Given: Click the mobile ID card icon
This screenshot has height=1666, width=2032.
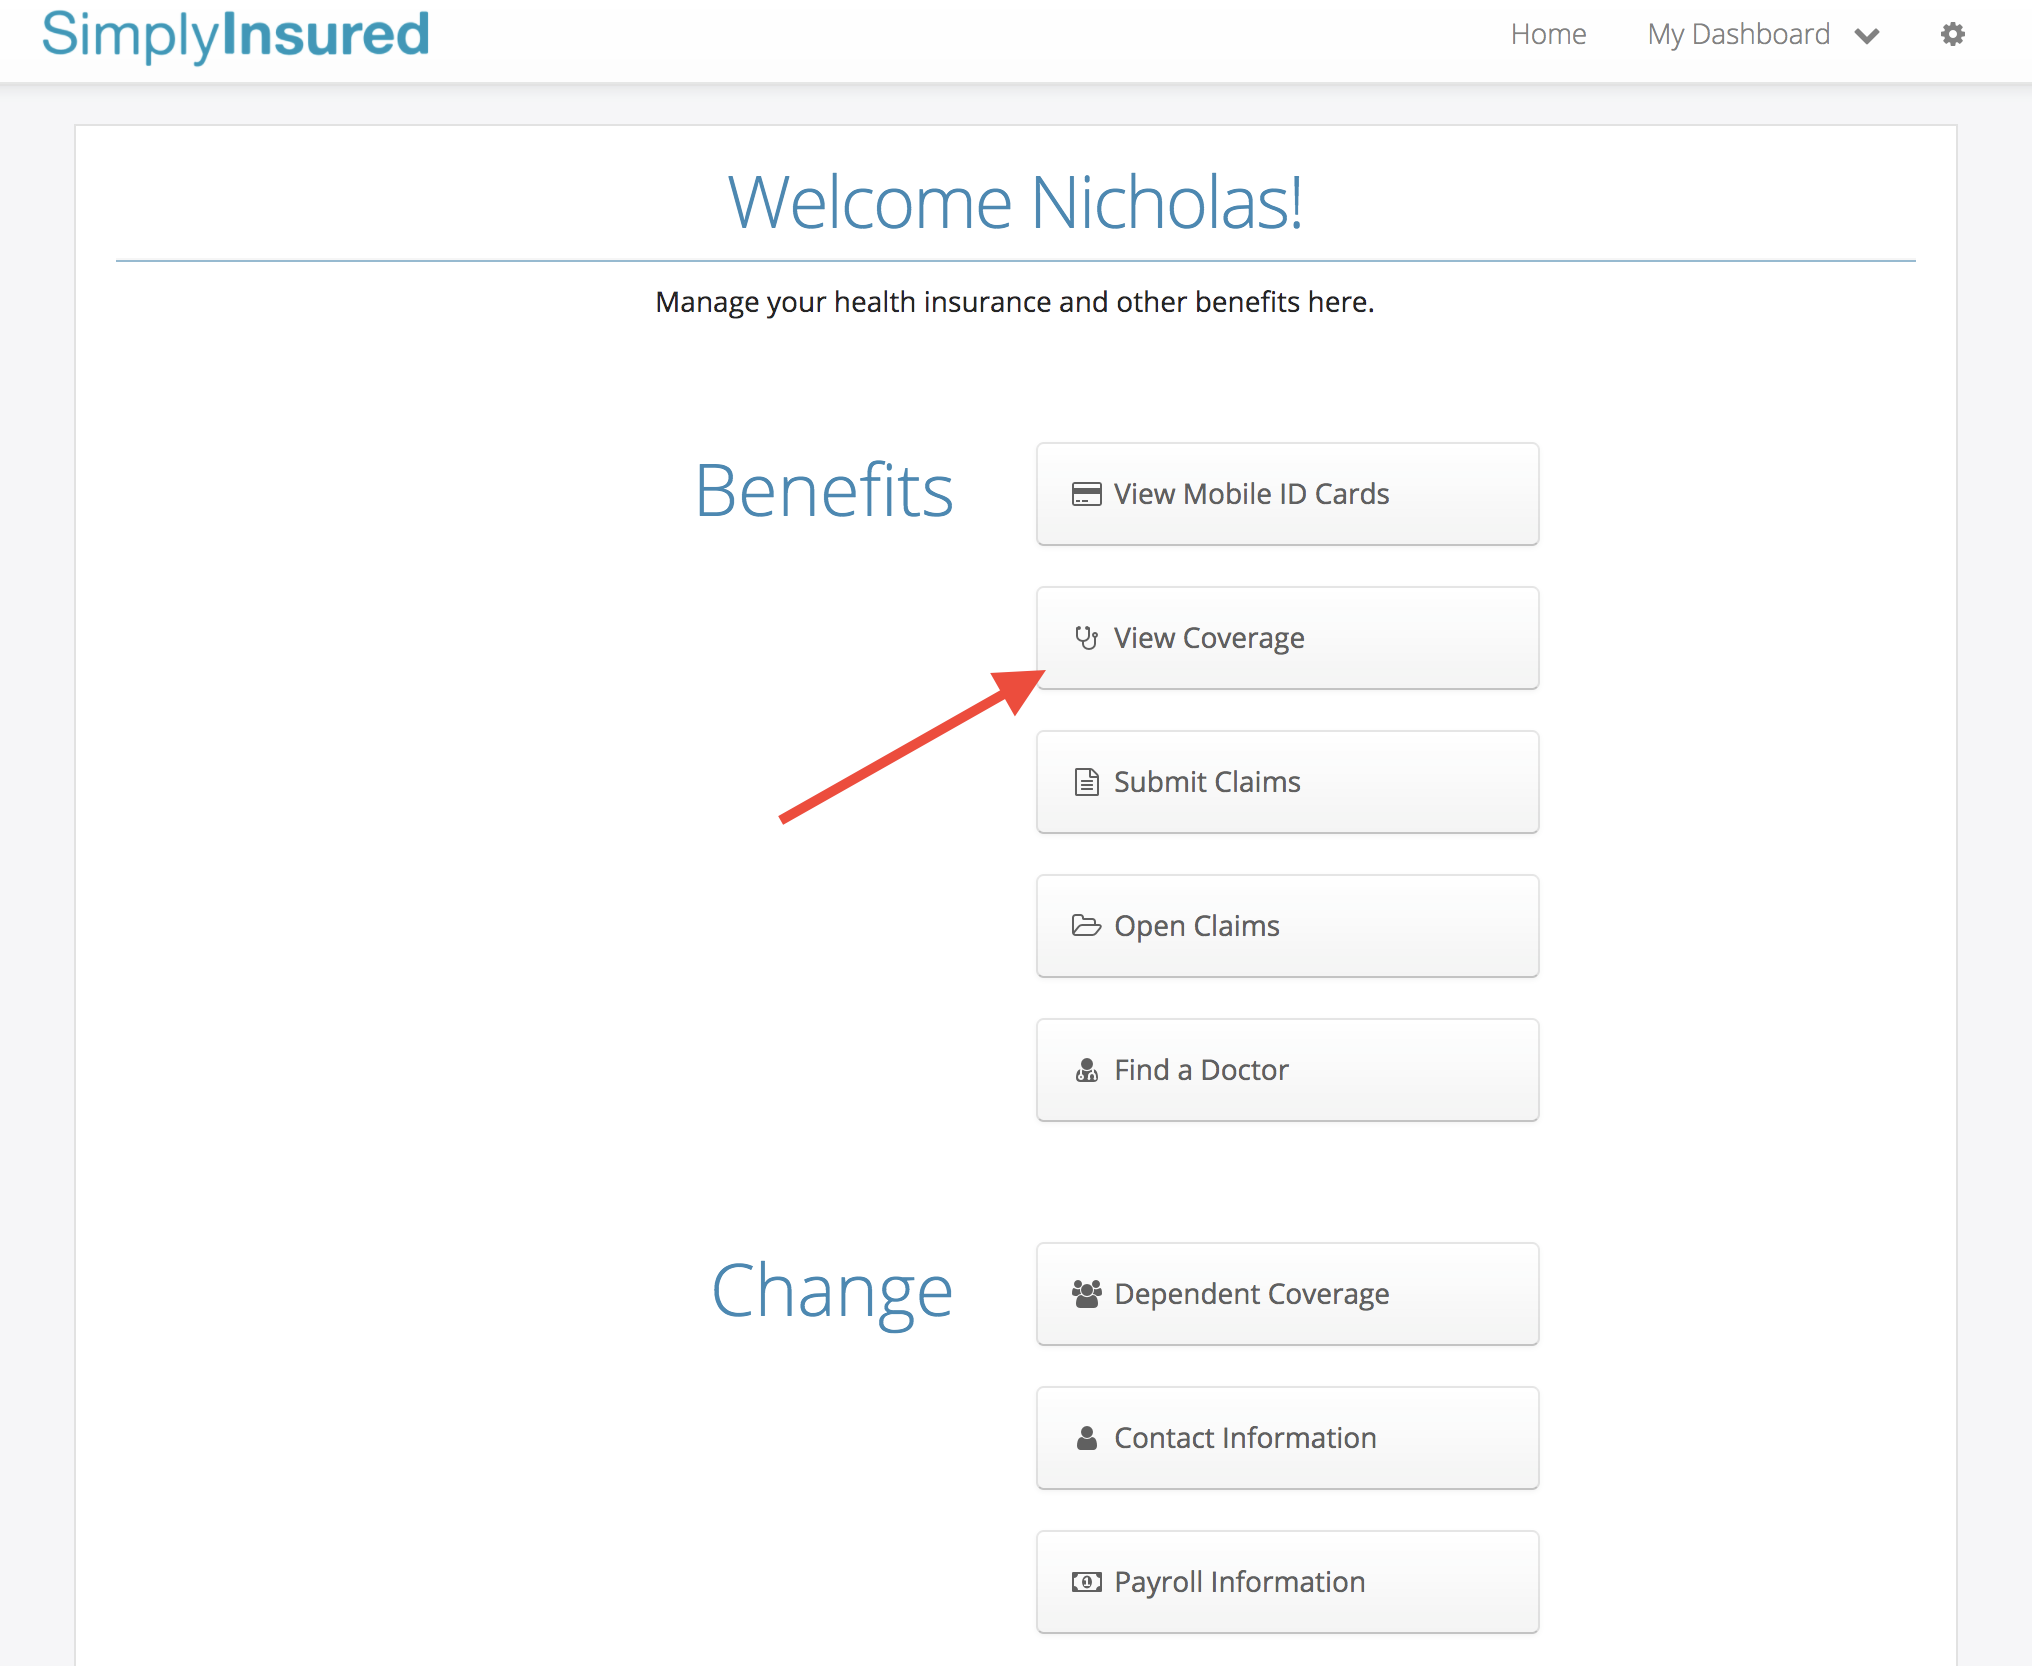Looking at the screenshot, I should (x=1087, y=494).
